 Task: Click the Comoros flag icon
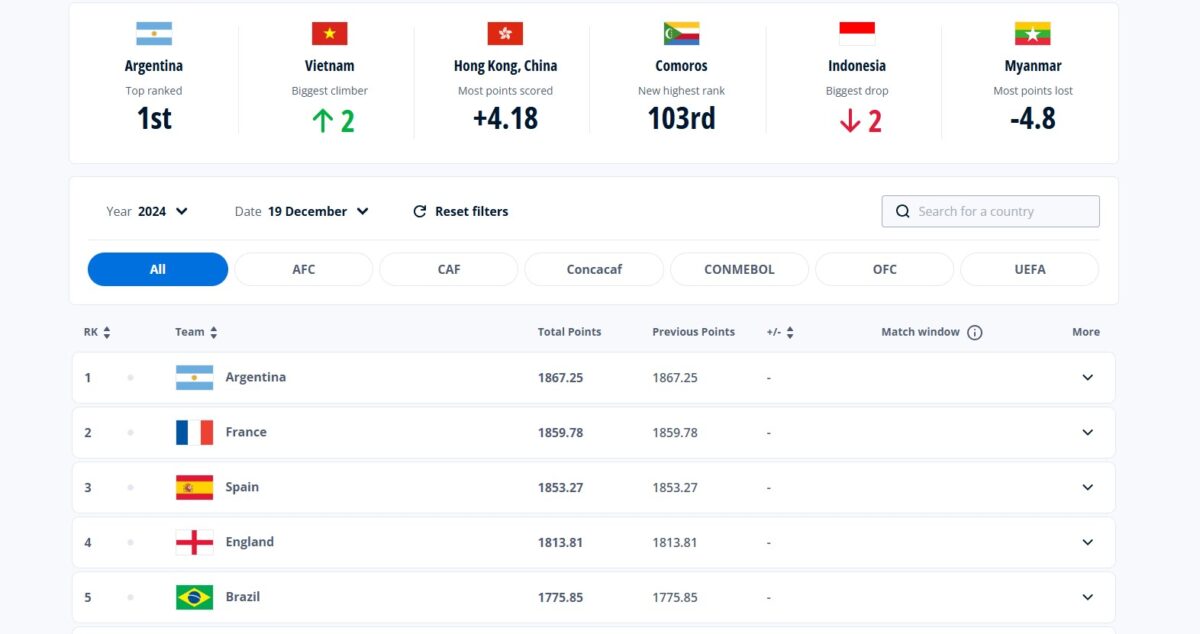(x=681, y=34)
